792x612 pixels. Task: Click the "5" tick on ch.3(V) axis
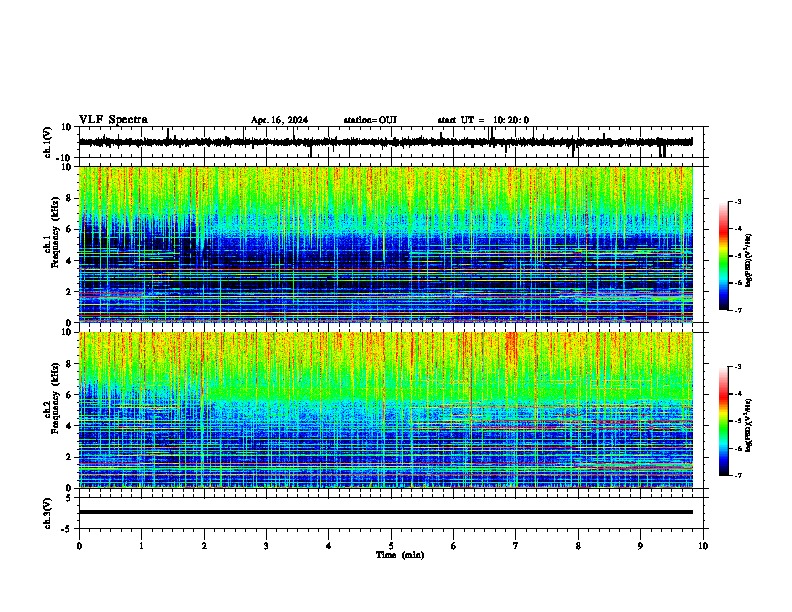point(69,497)
